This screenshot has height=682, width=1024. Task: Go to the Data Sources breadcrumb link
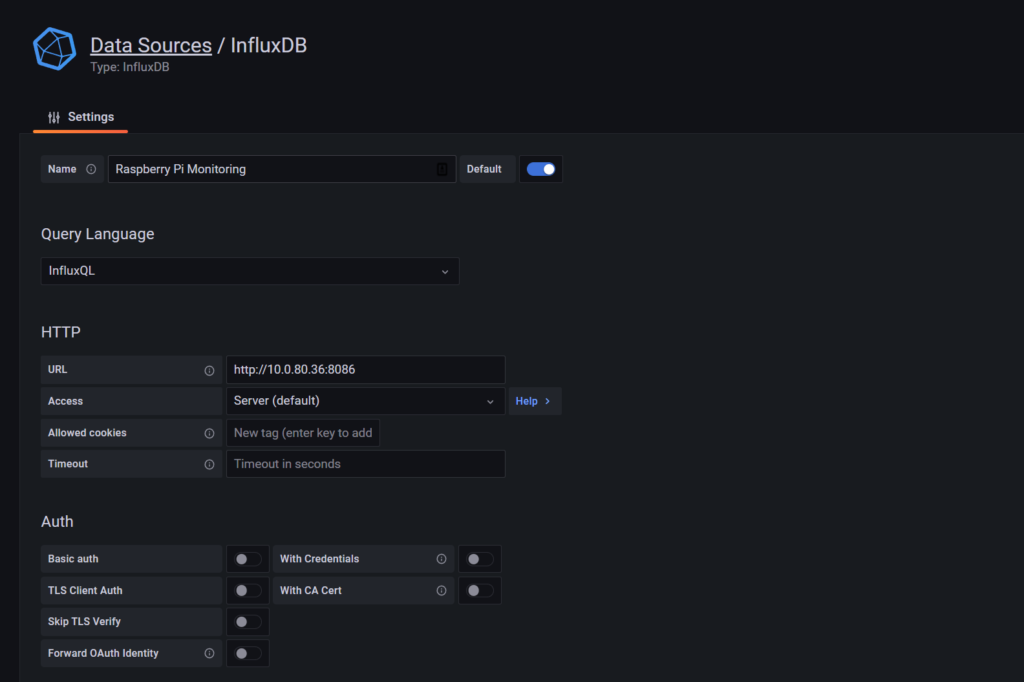(x=151, y=45)
